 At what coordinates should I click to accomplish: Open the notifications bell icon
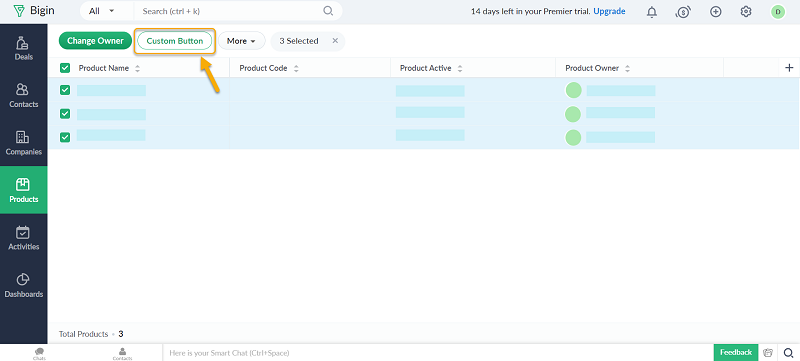click(x=652, y=12)
